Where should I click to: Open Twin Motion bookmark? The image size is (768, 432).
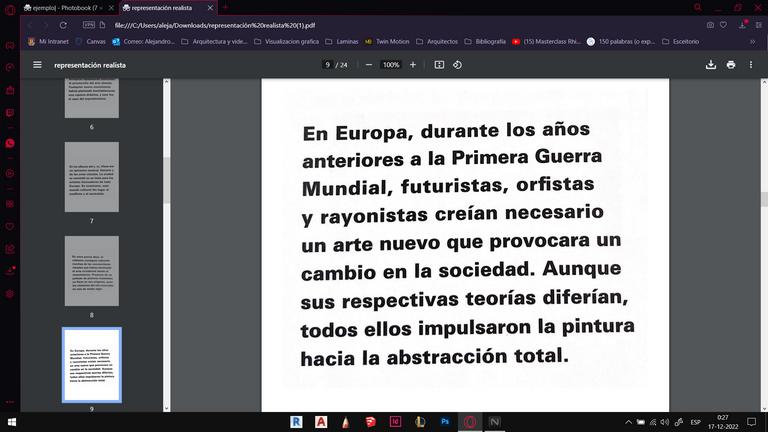387,42
